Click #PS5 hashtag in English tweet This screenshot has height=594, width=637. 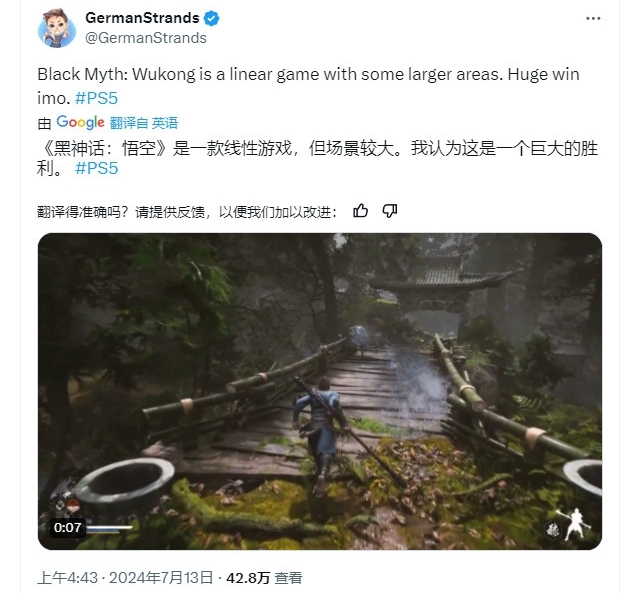tap(96, 98)
